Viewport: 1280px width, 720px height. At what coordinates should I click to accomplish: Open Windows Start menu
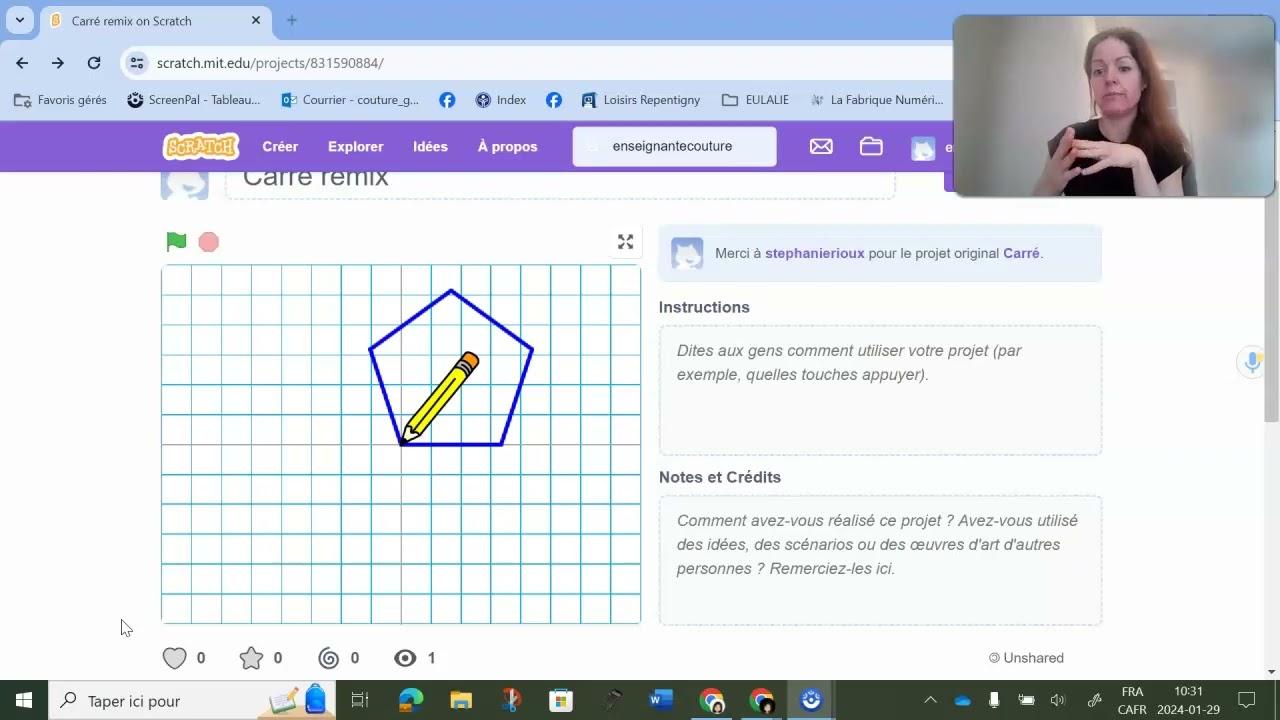23,701
